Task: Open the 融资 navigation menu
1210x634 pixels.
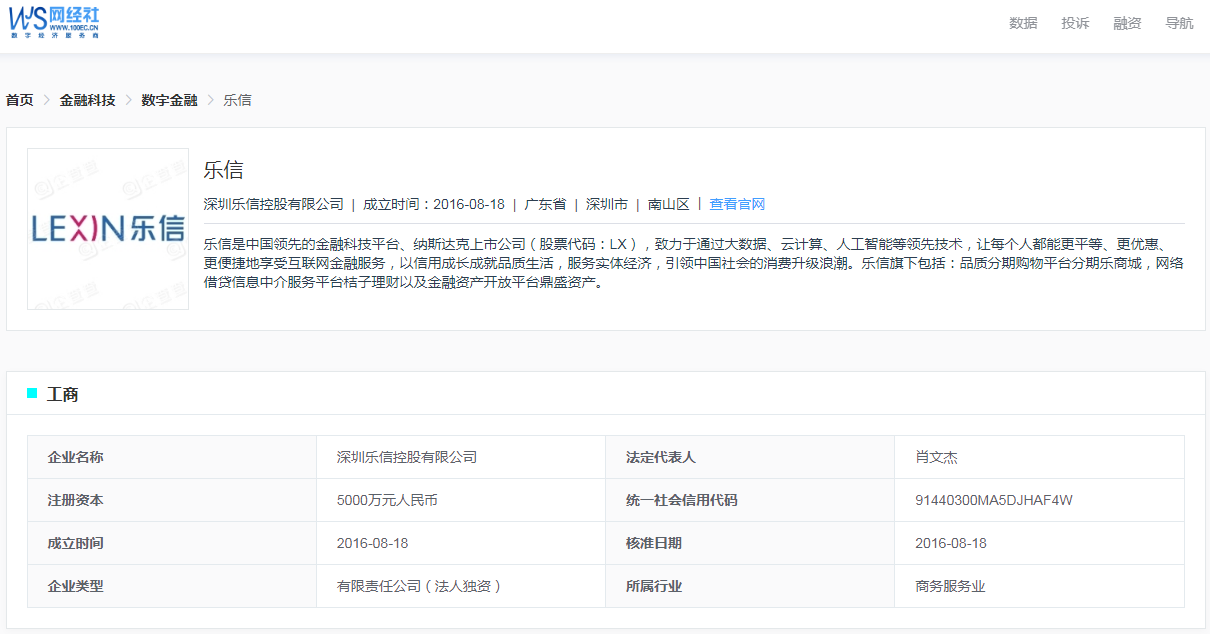Action: click(1127, 23)
